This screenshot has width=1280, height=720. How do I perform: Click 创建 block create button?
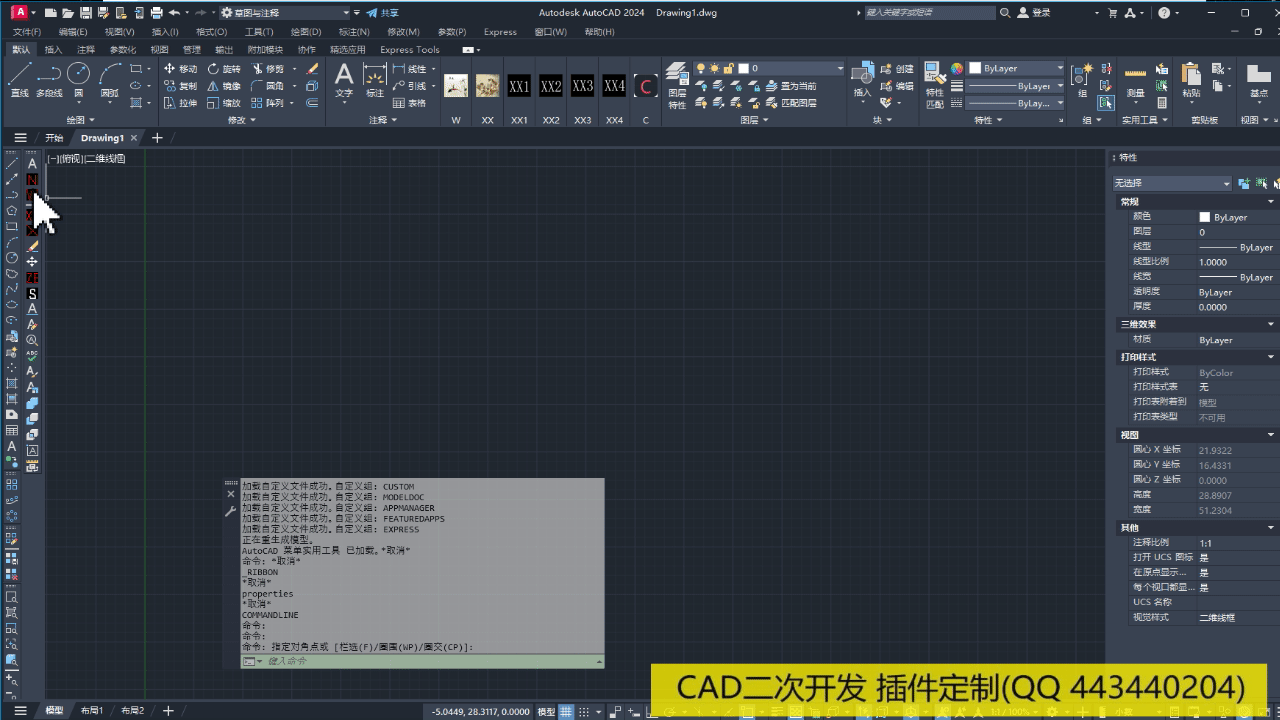point(897,69)
